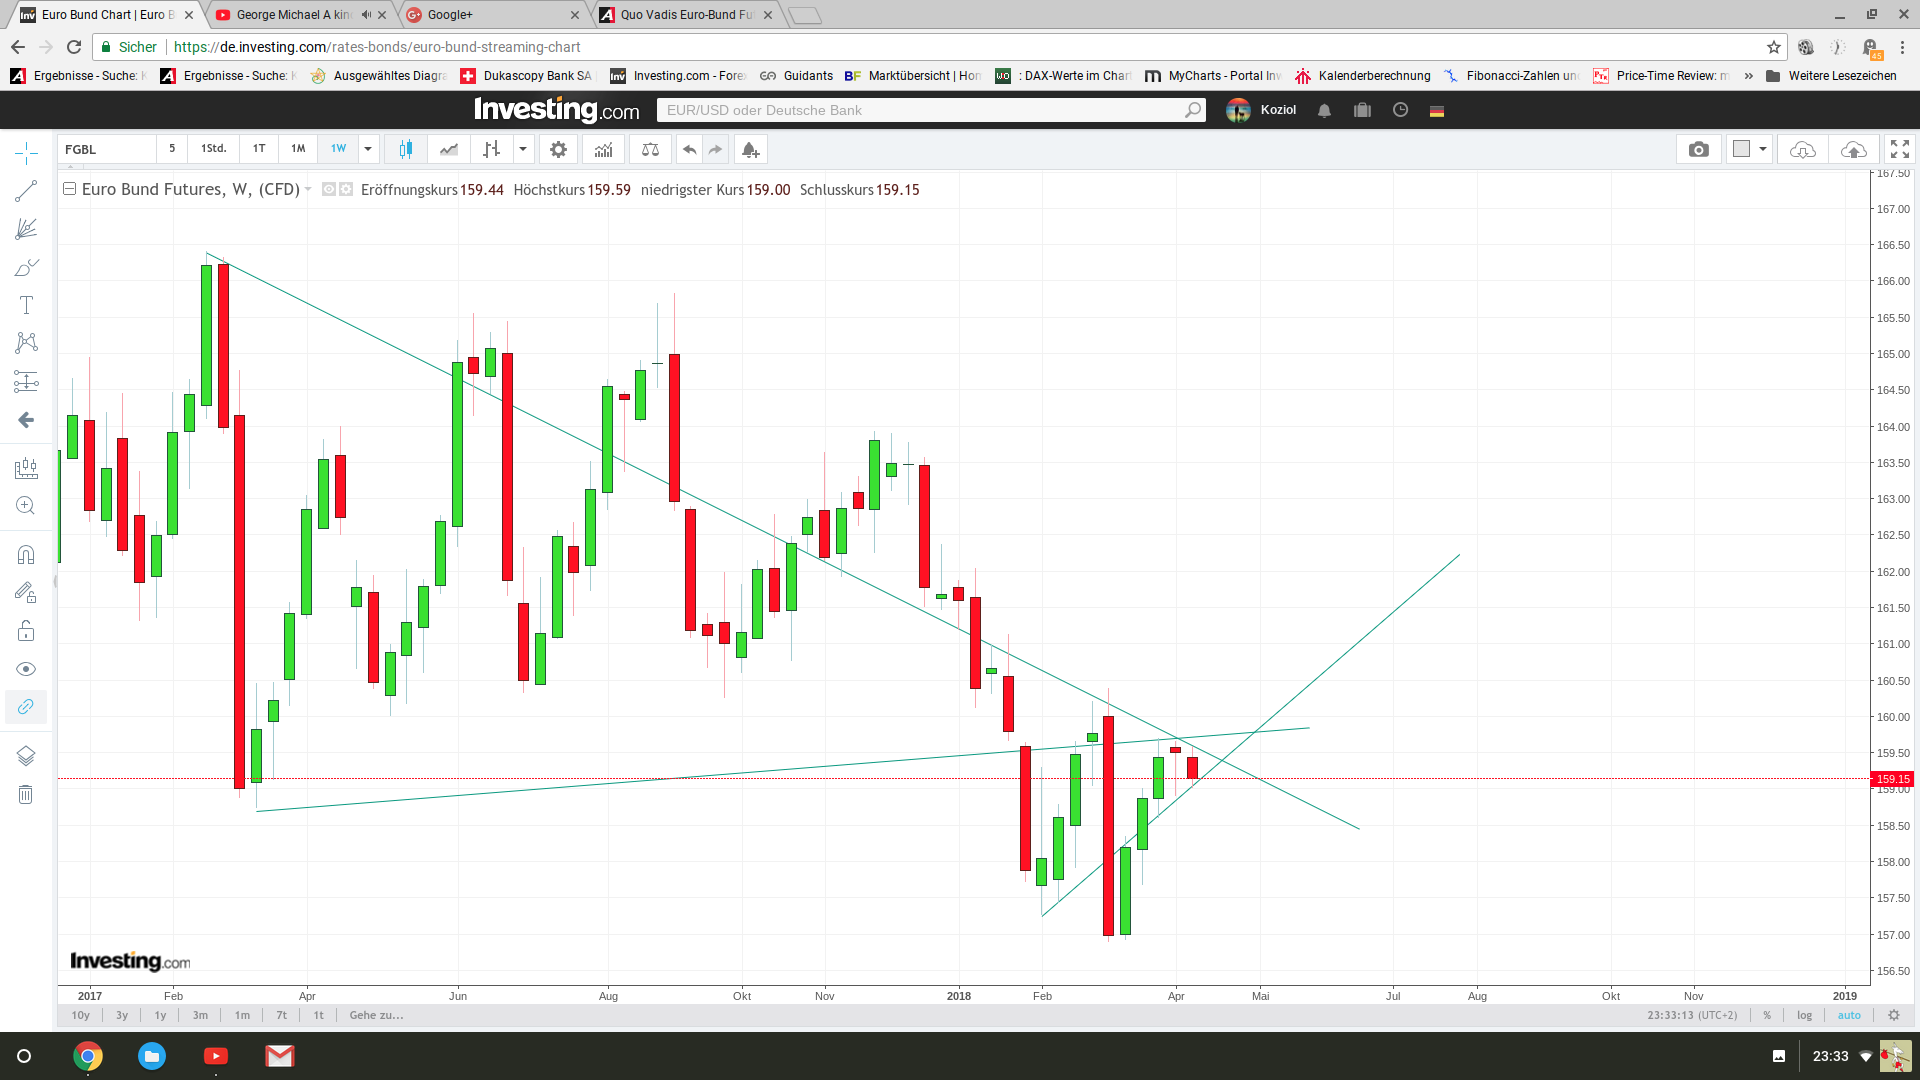
Task: Create an alert with the bell icon
Action: [x=750, y=148]
